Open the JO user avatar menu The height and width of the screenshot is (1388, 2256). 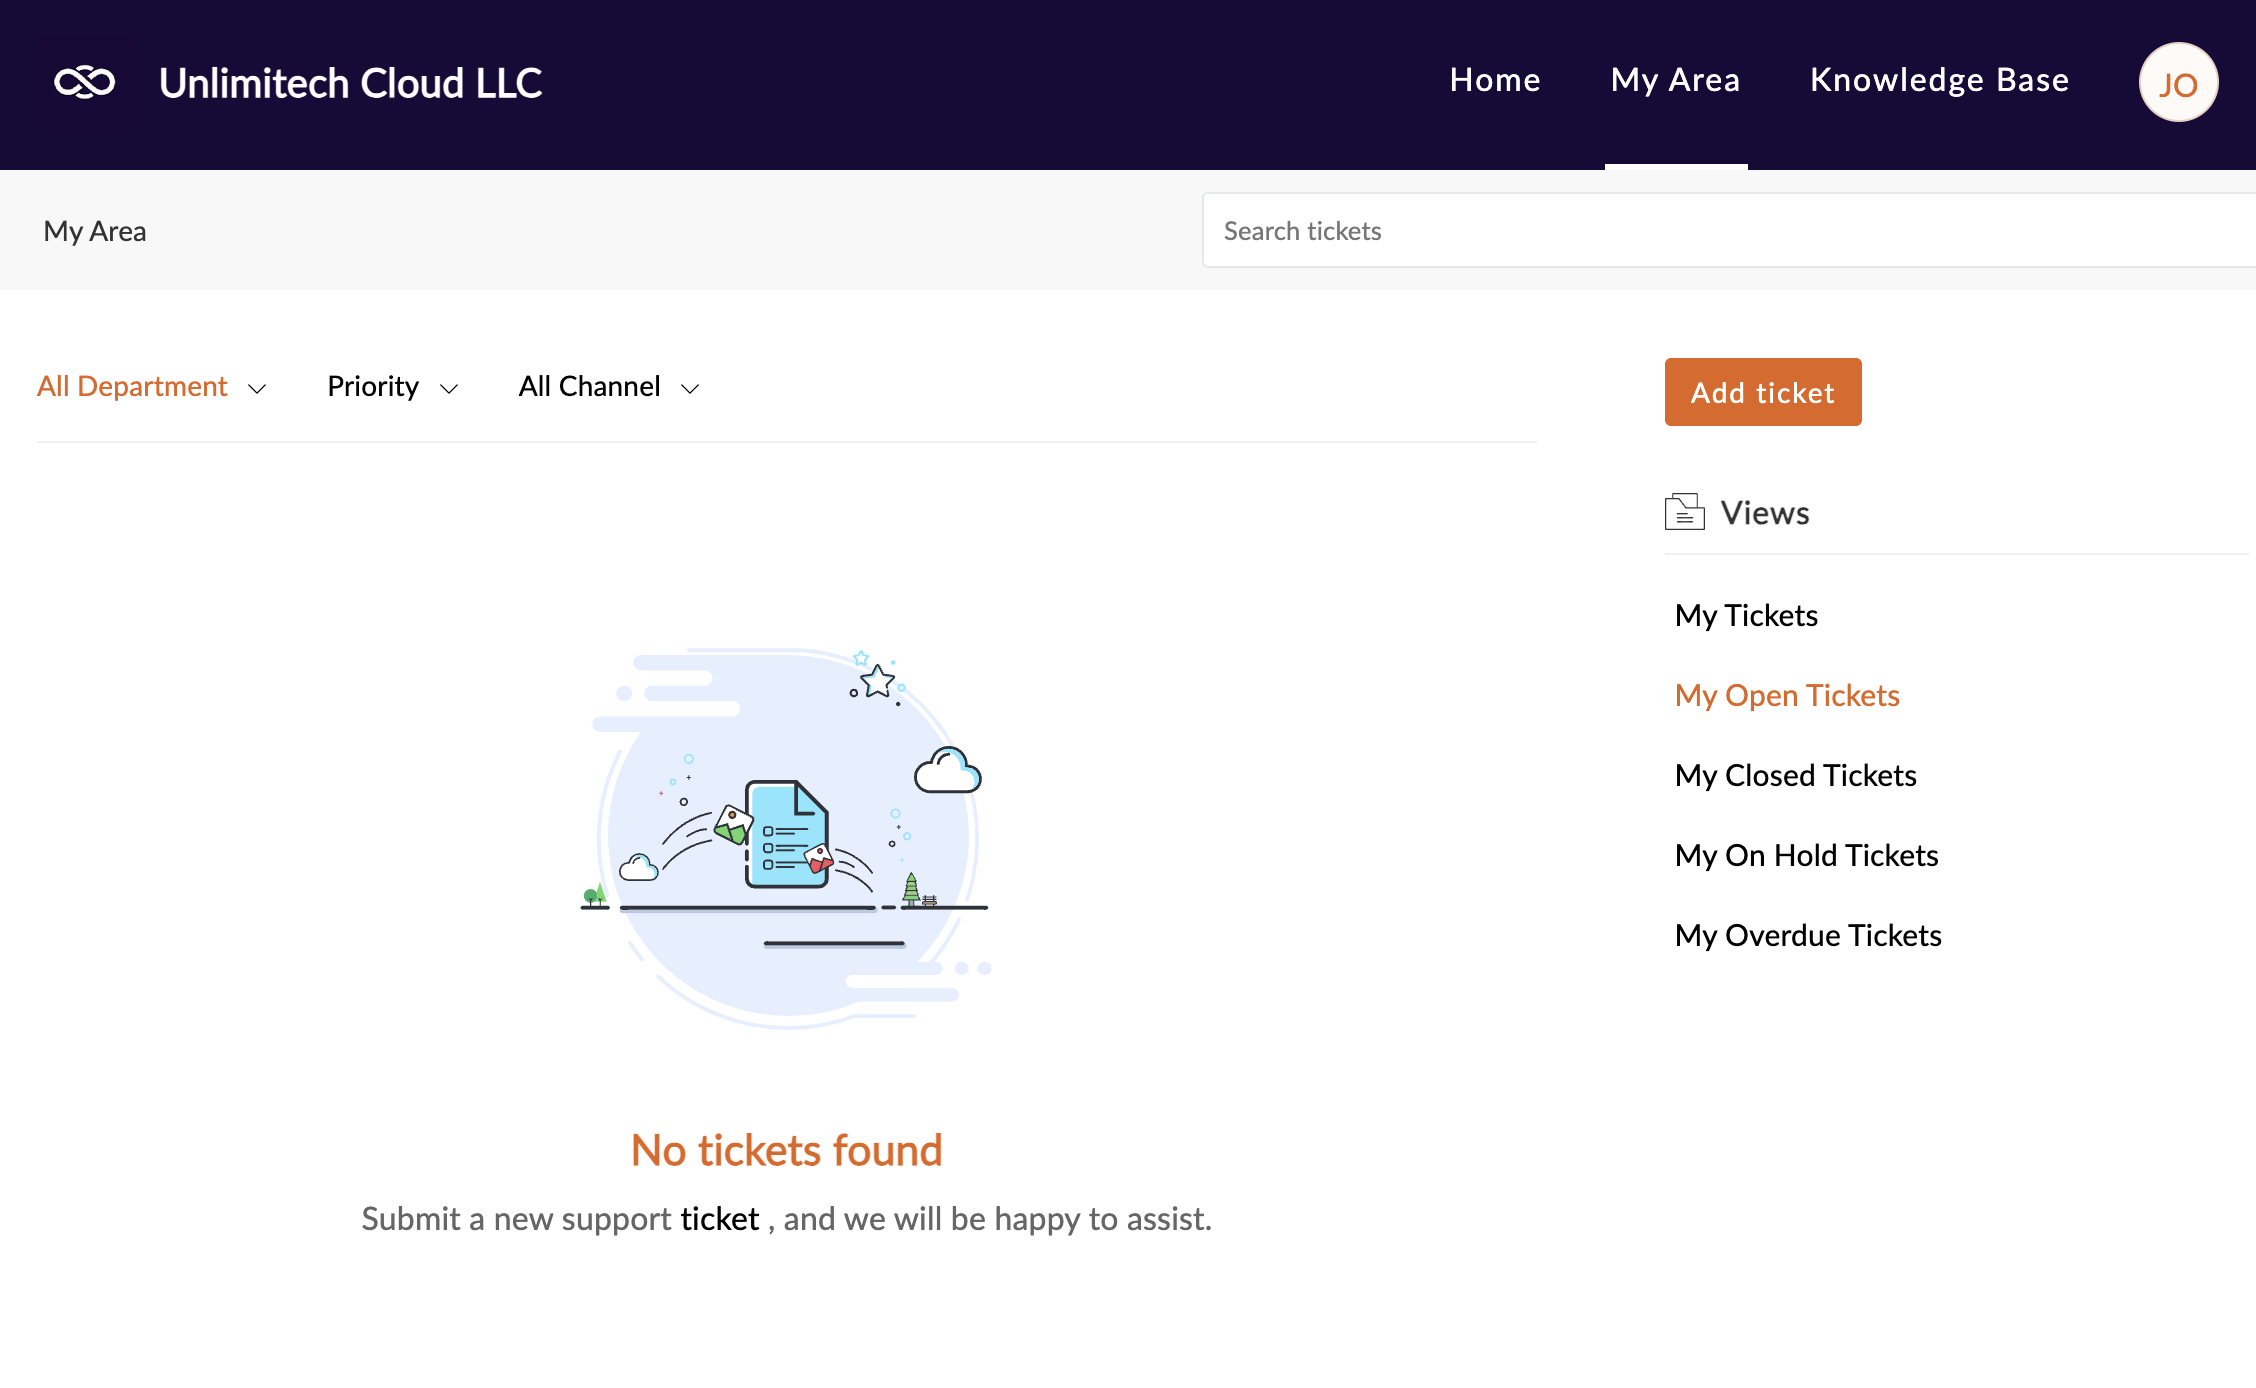pyautogui.click(x=2178, y=83)
